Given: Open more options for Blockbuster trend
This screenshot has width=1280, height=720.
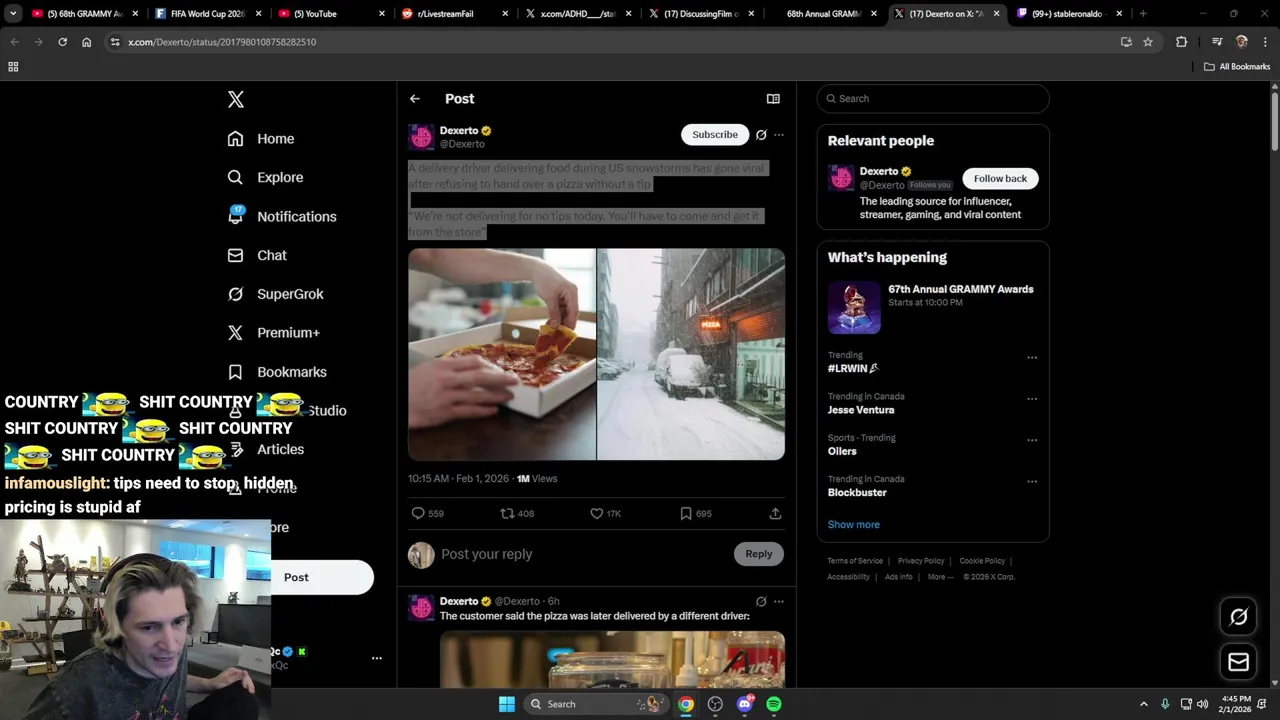Looking at the screenshot, I should coord(1032,481).
